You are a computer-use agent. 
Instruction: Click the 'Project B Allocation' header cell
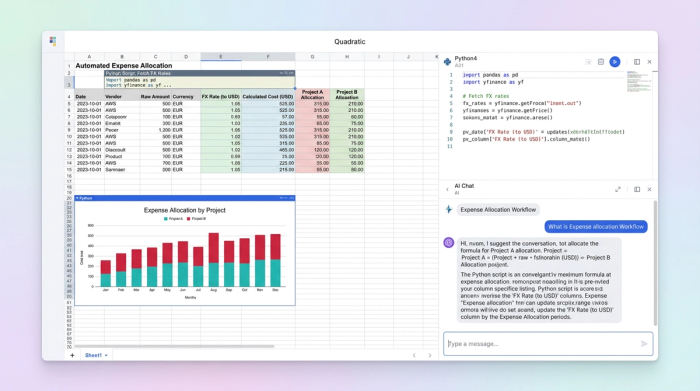point(347,94)
